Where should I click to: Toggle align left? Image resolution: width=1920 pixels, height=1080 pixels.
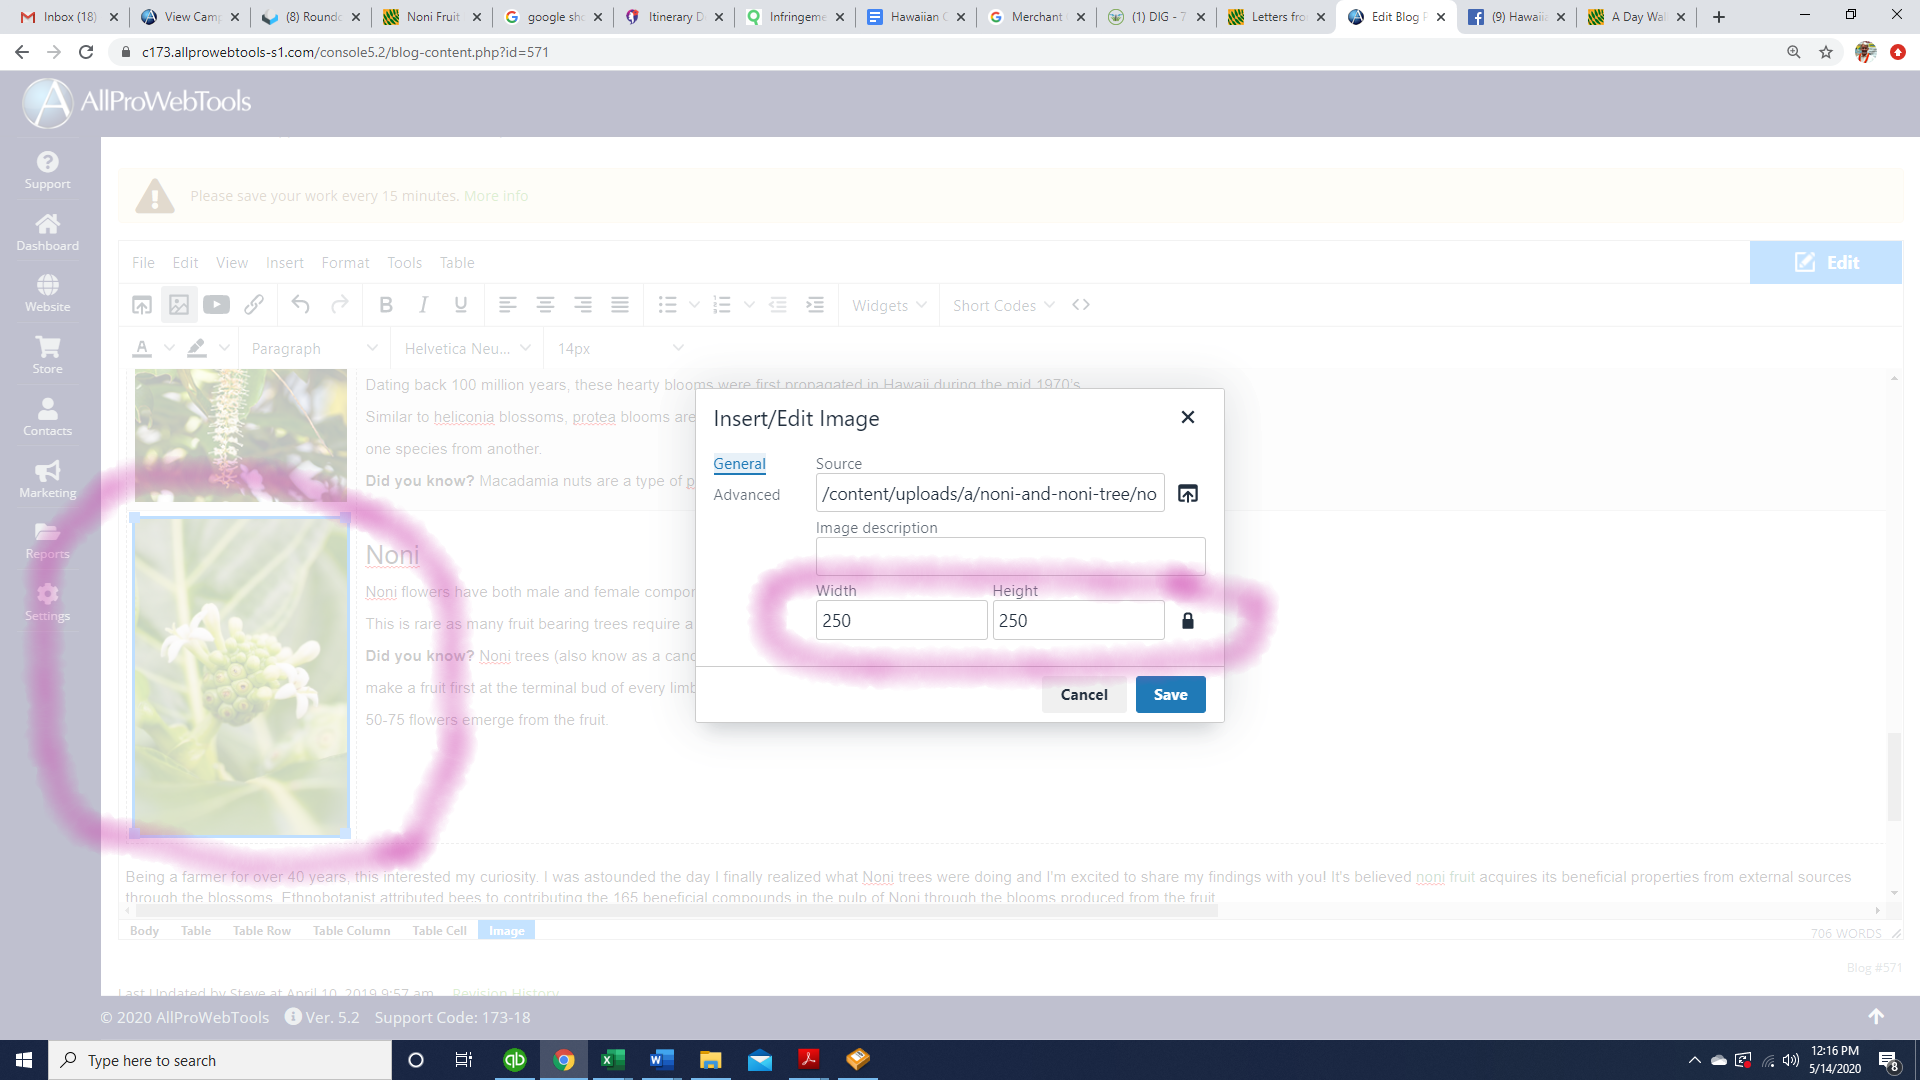507,305
